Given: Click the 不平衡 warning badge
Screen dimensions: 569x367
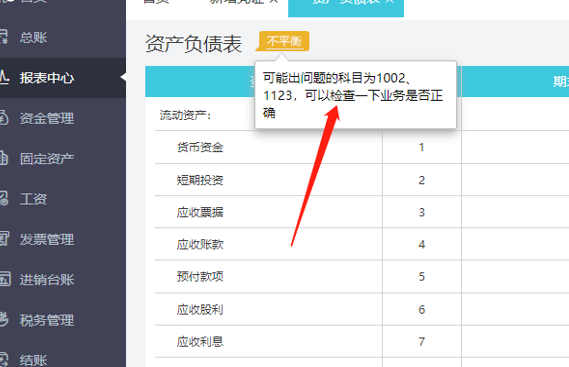Looking at the screenshot, I should pyautogui.click(x=284, y=41).
